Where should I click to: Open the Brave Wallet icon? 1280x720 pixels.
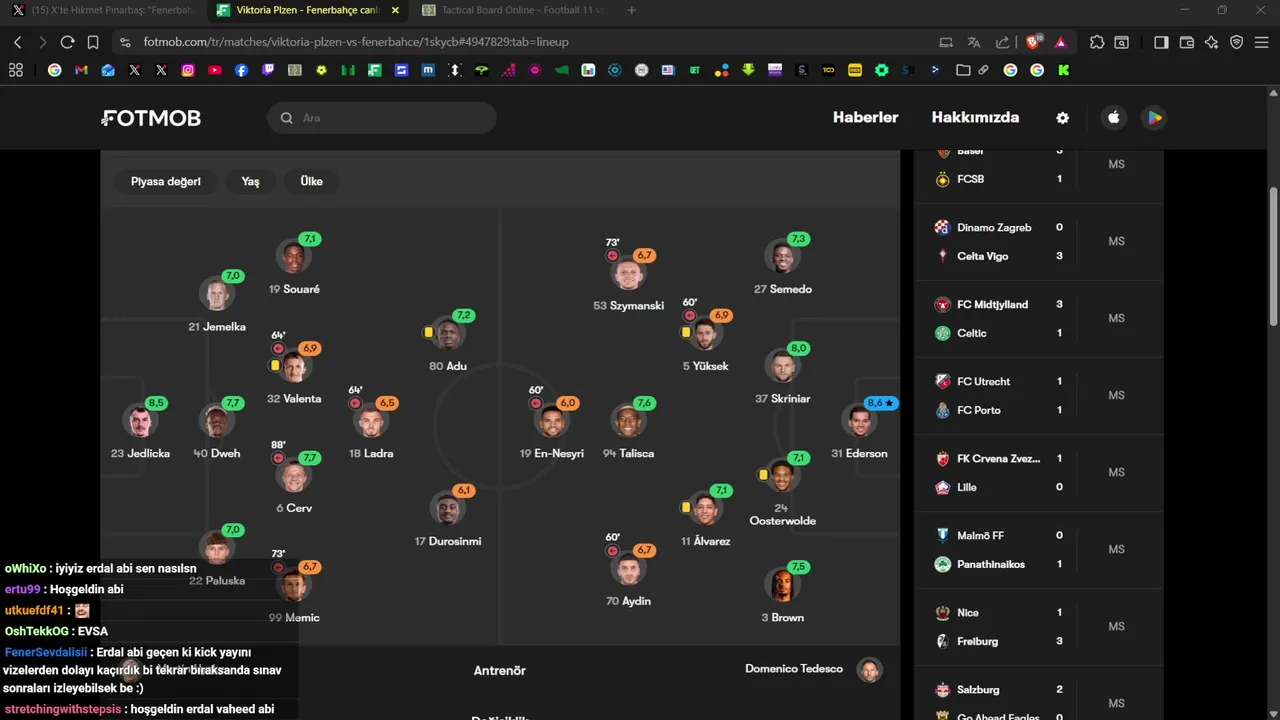pos(1187,42)
